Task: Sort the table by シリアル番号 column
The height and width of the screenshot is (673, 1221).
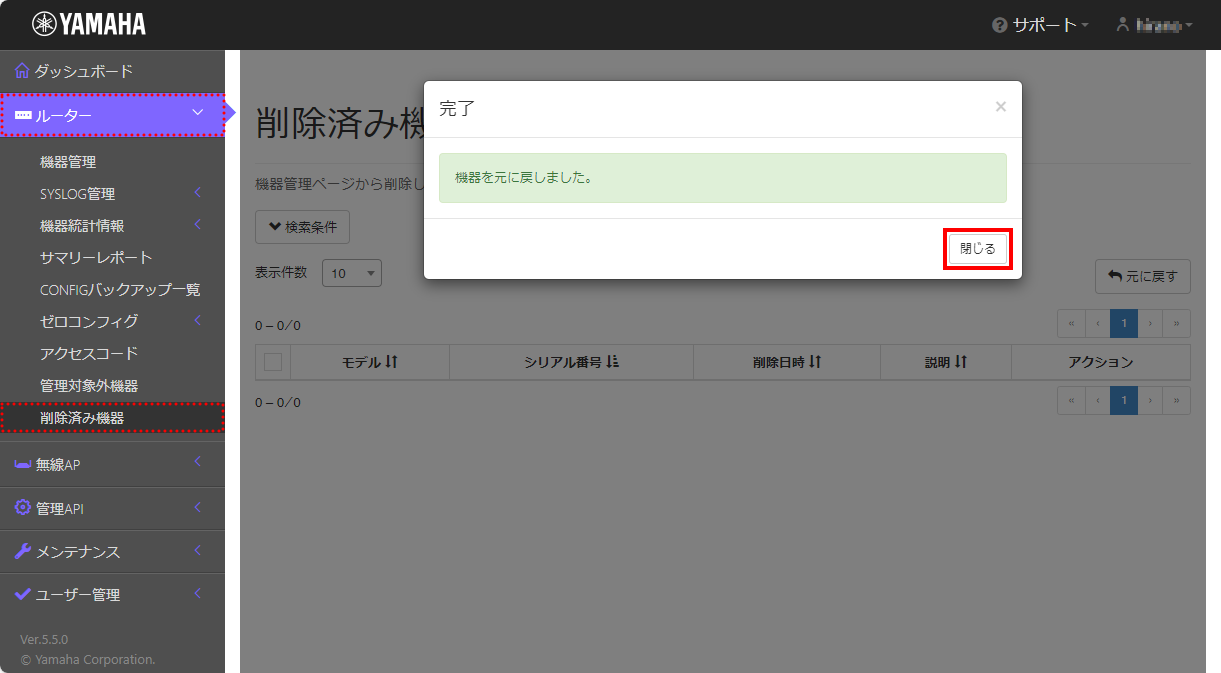Action: pos(570,362)
